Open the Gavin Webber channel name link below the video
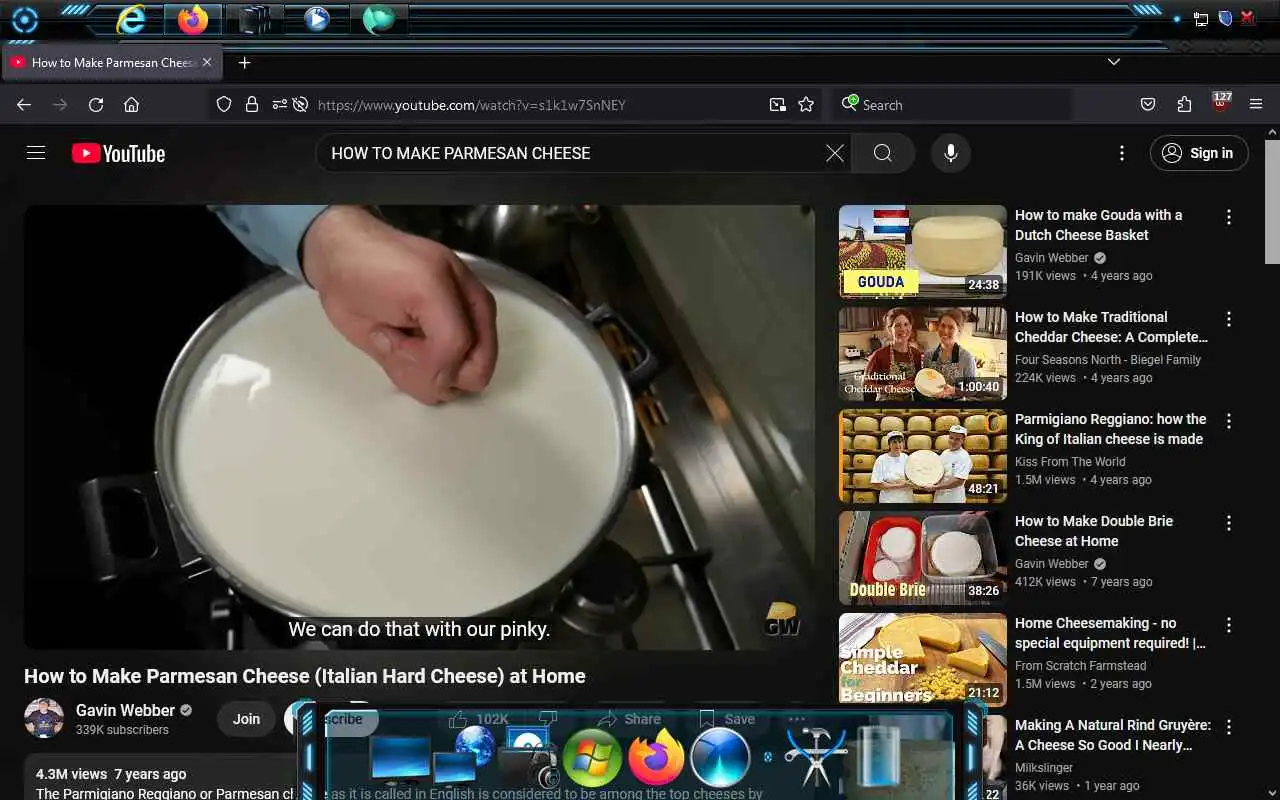The height and width of the screenshot is (800, 1280). (x=125, y=710)
